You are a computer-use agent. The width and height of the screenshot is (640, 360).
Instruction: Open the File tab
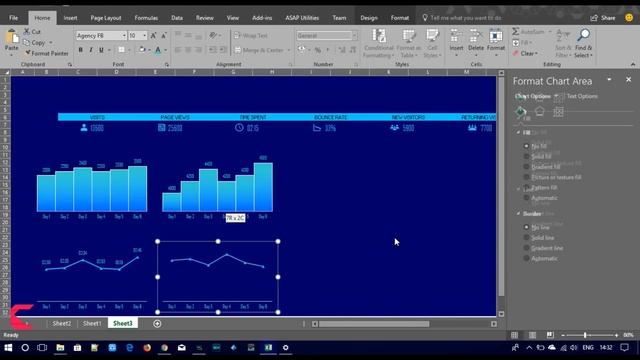[13, 18]
